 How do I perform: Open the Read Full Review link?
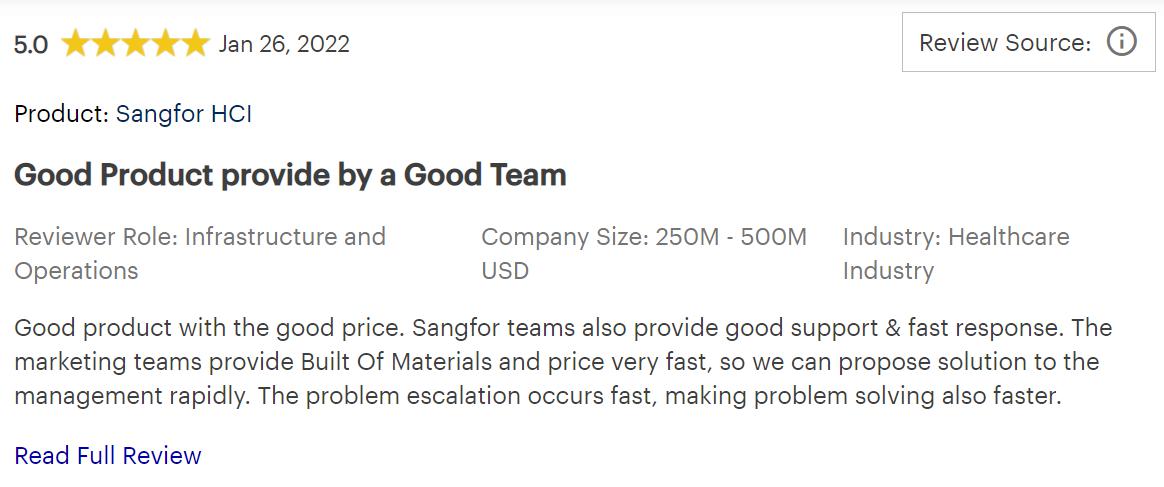108,456
